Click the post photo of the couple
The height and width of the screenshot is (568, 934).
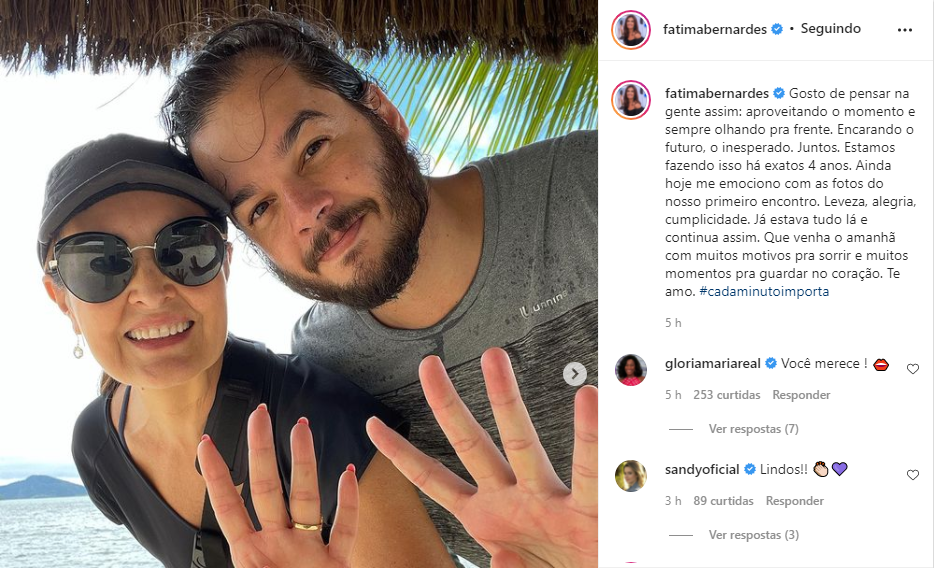(298, 284)
